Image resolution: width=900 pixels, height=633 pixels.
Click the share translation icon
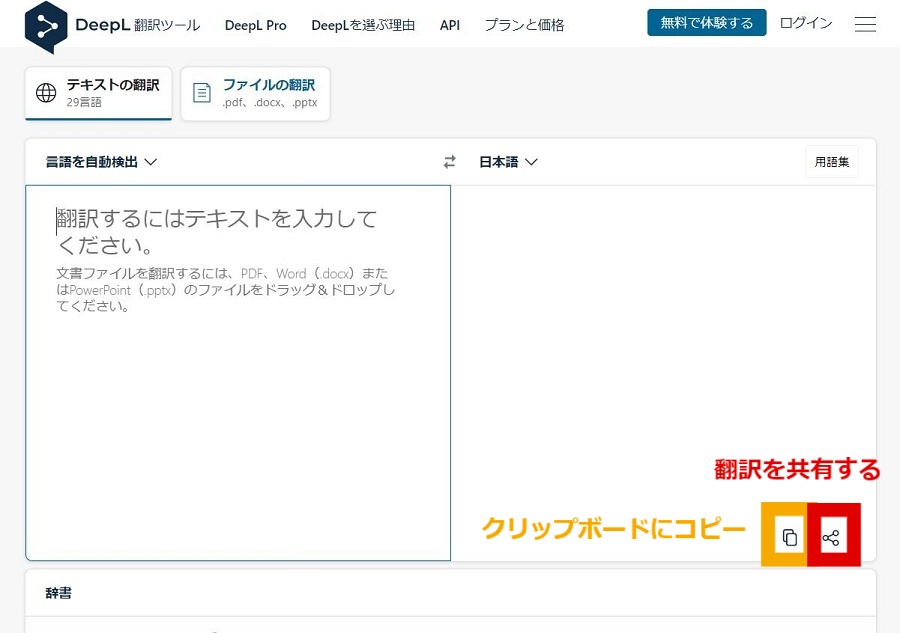tap(831, 538)
